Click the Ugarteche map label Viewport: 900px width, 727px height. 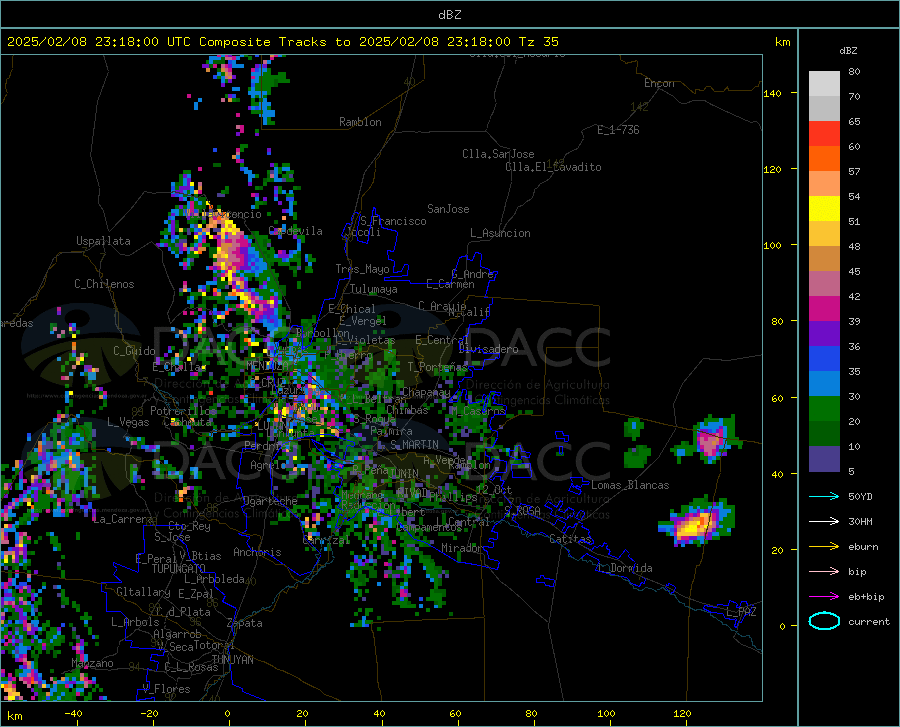pos(270,500)
